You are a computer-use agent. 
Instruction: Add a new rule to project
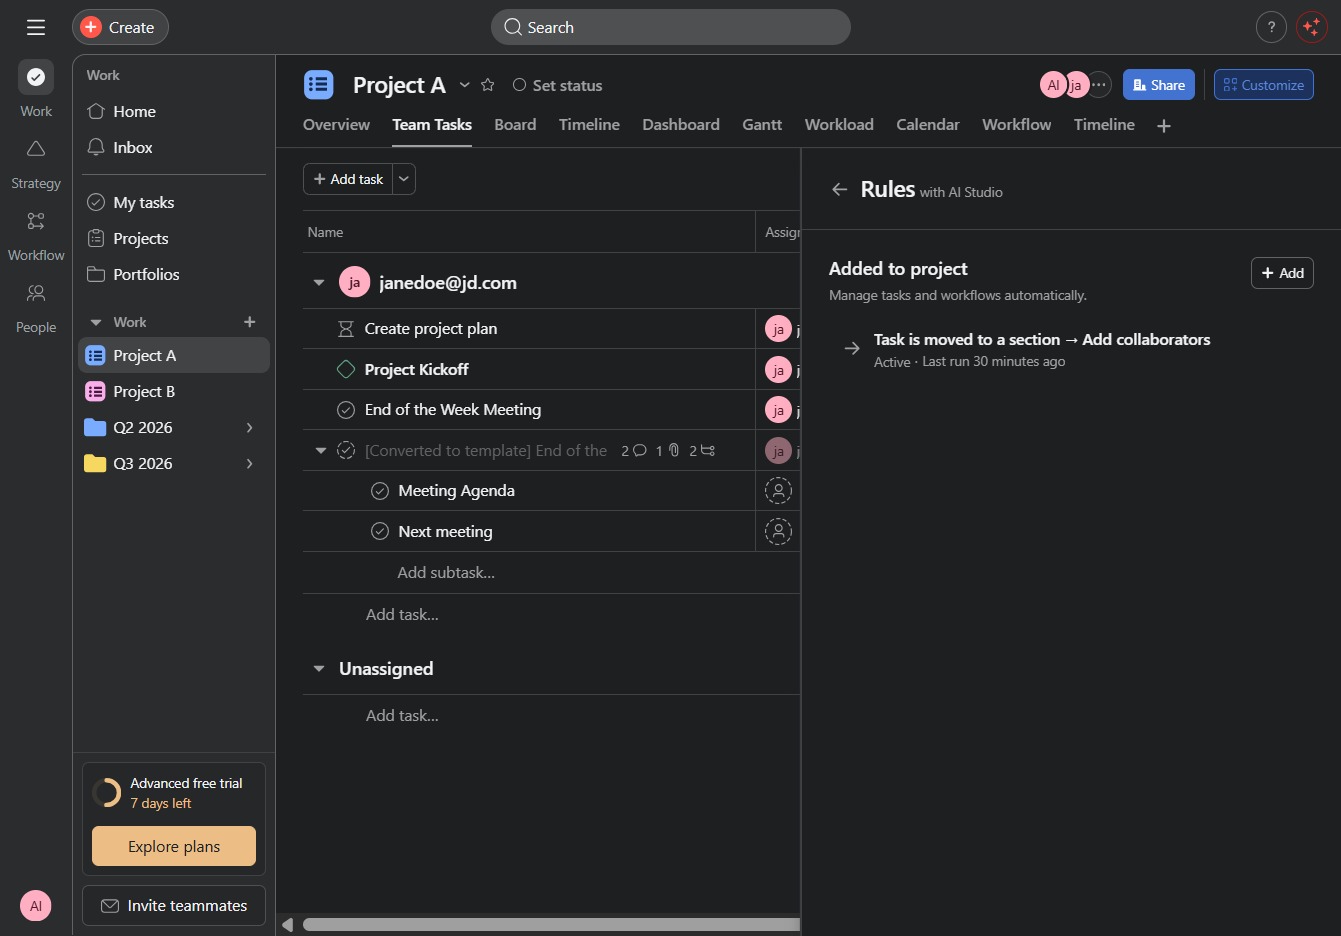click(x=1282, y=273)
